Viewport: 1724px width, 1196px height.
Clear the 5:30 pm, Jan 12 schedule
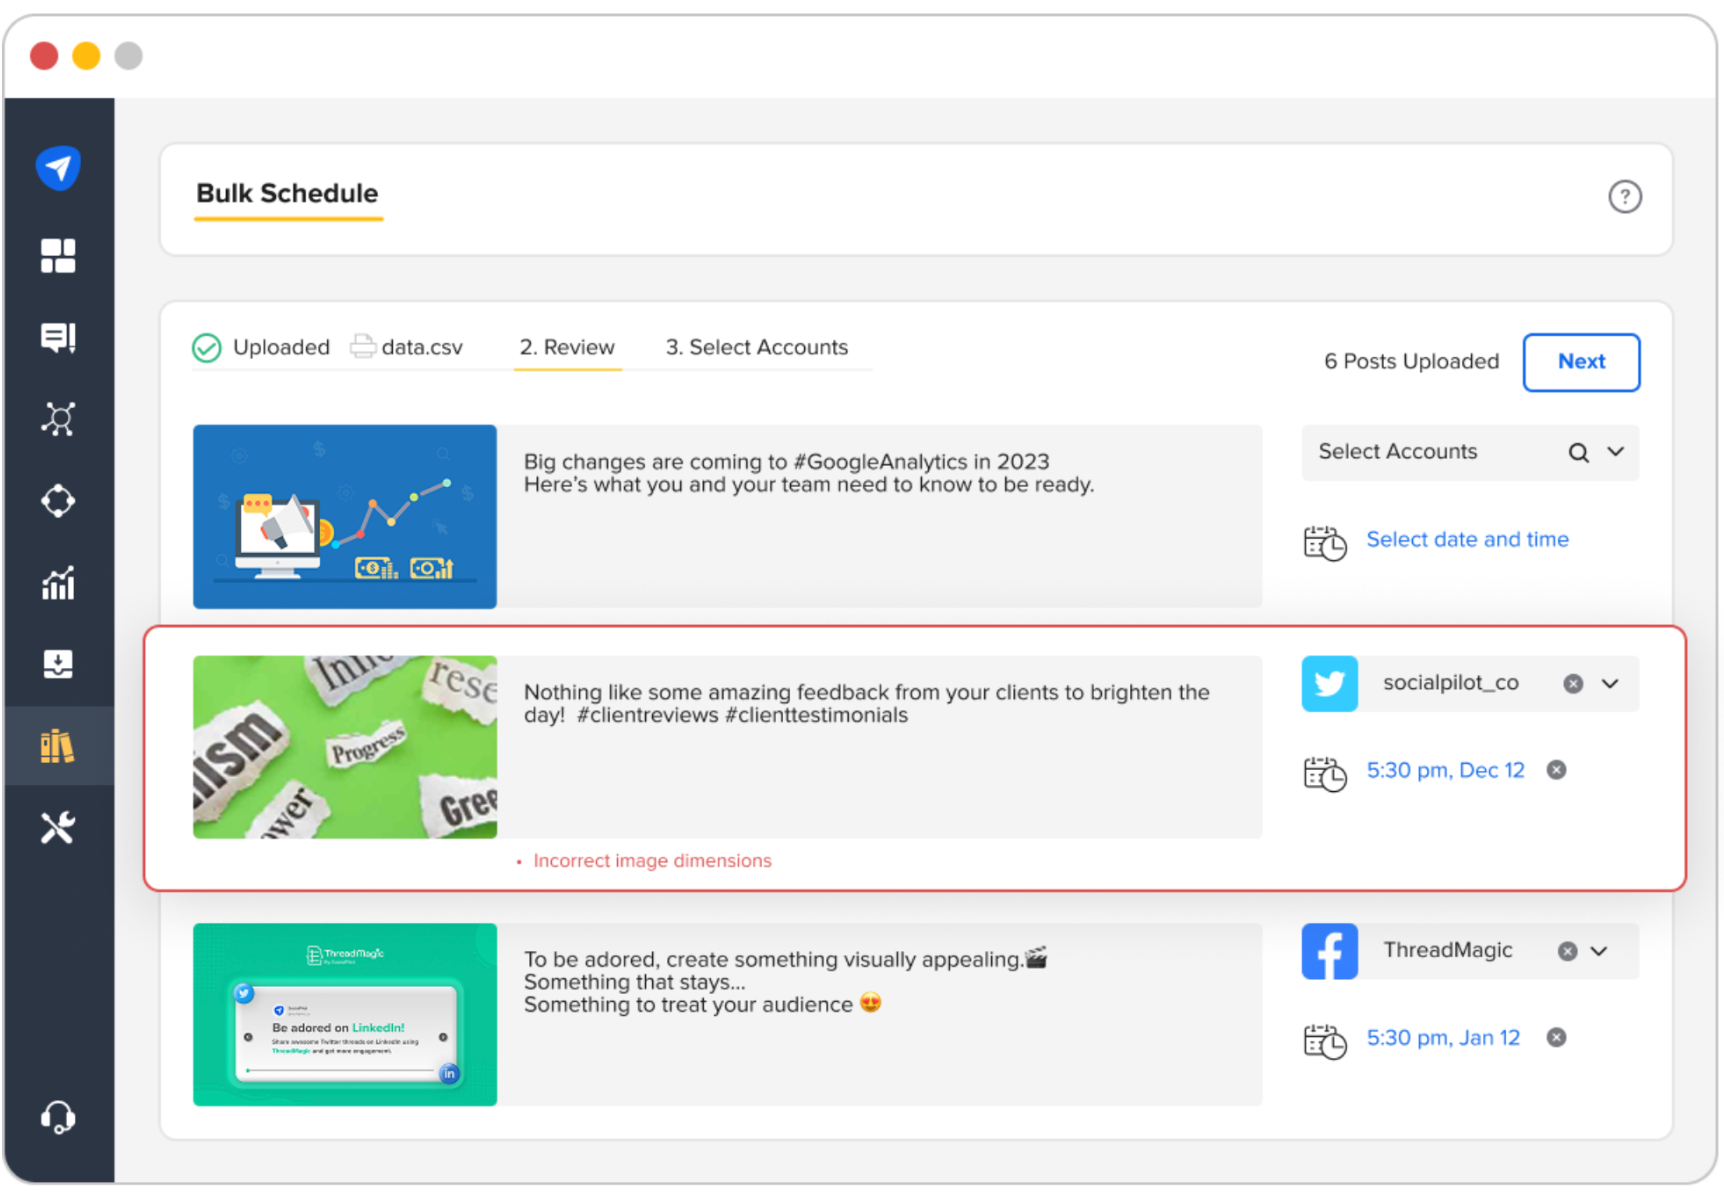(x=1556, y=1037)
